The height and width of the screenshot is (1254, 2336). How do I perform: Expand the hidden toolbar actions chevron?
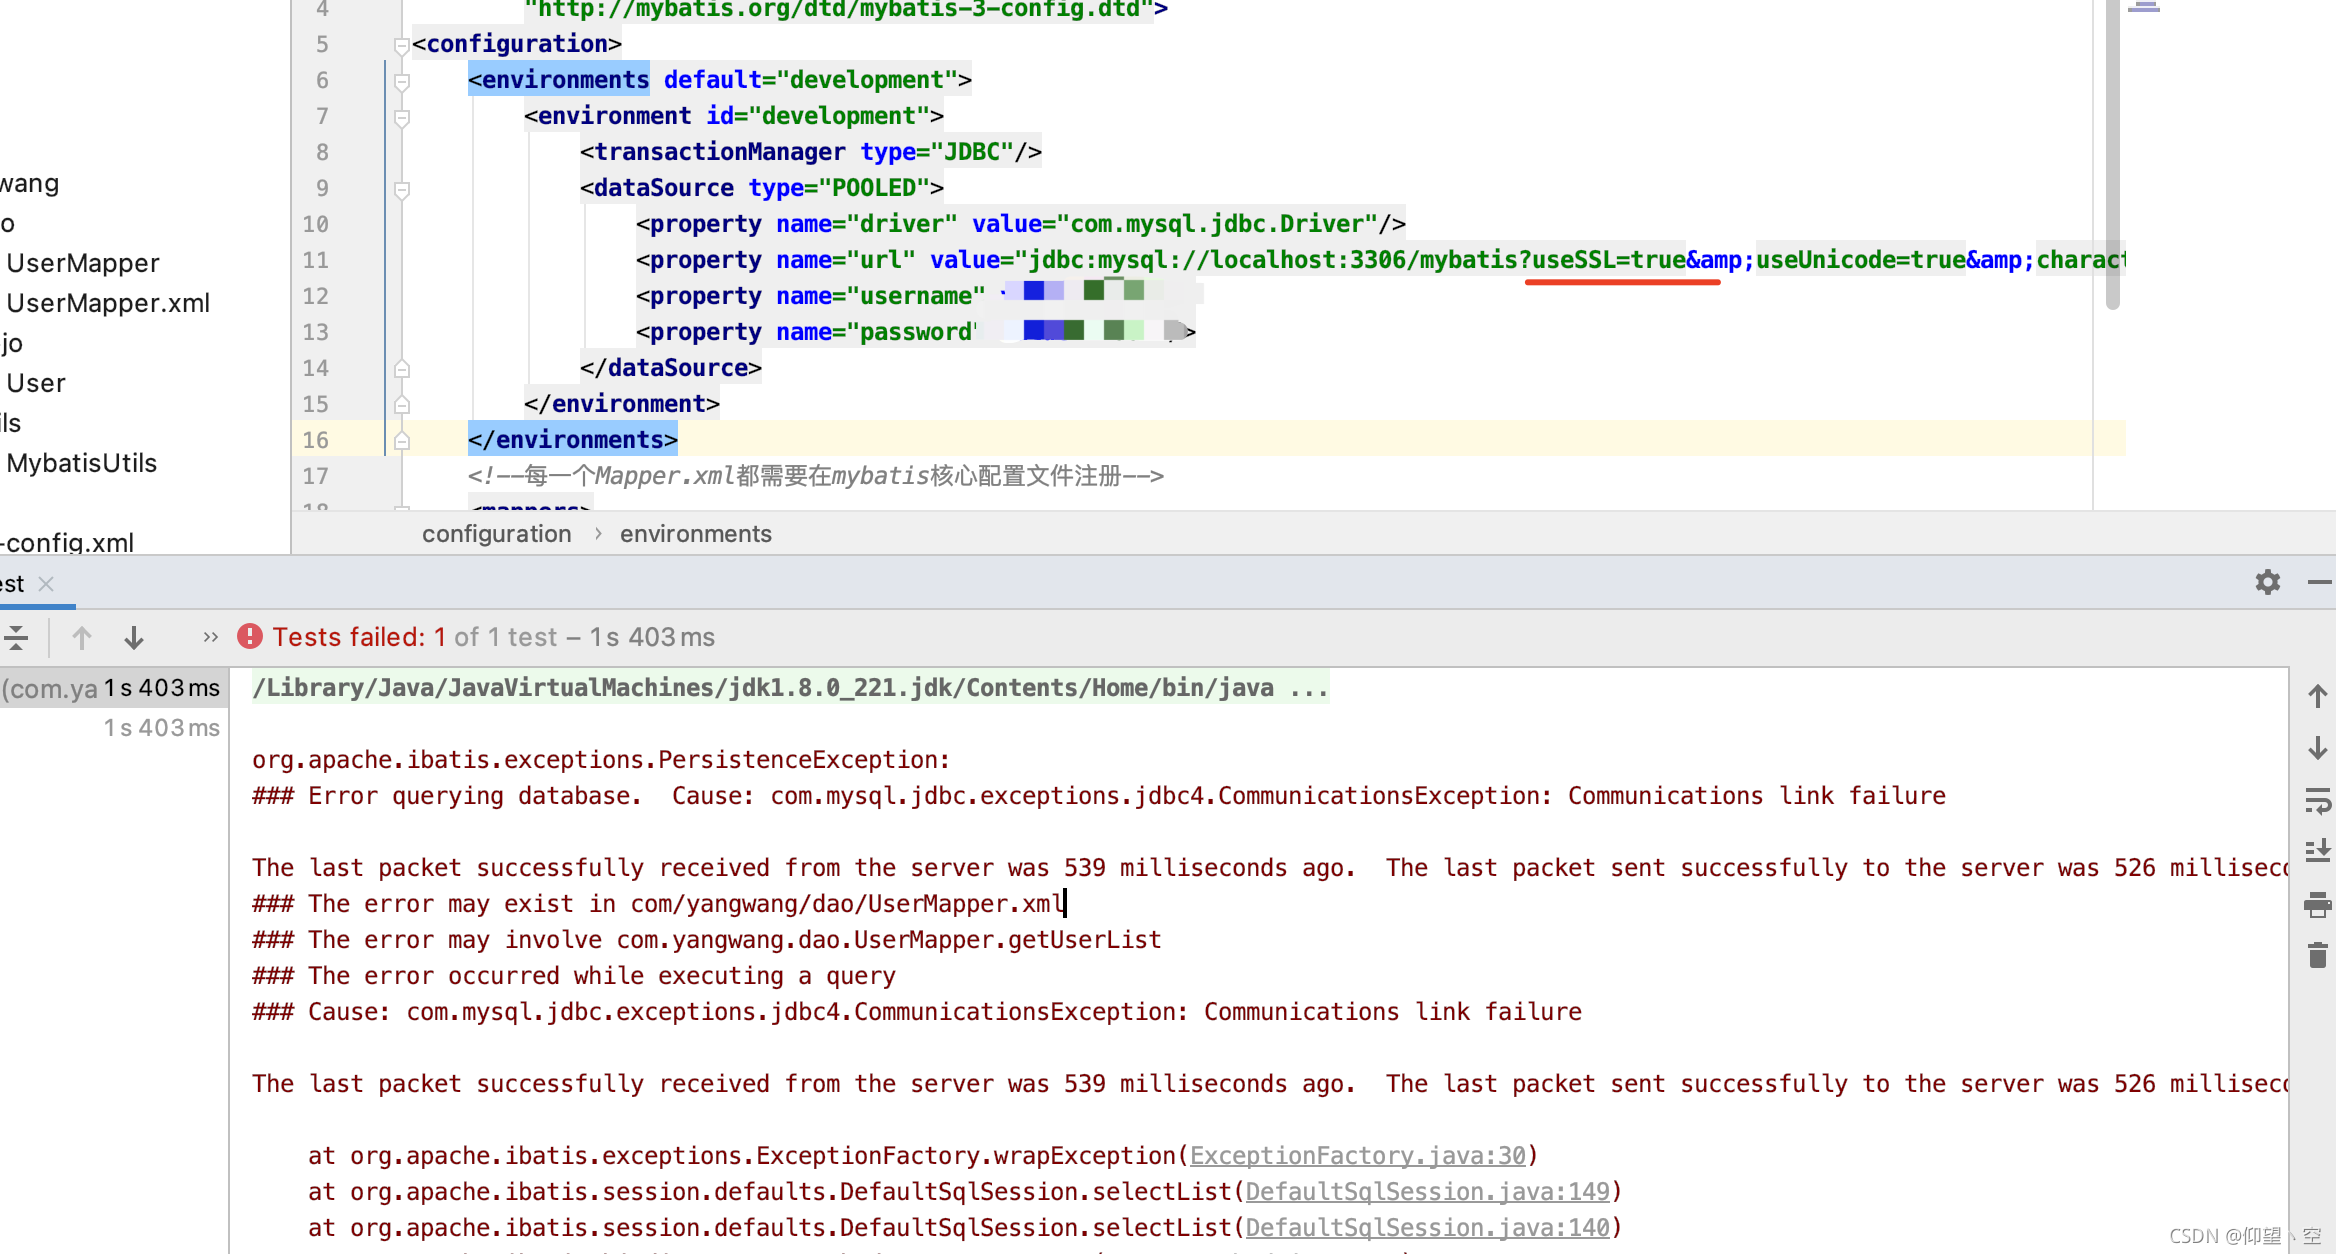[209, 637]
